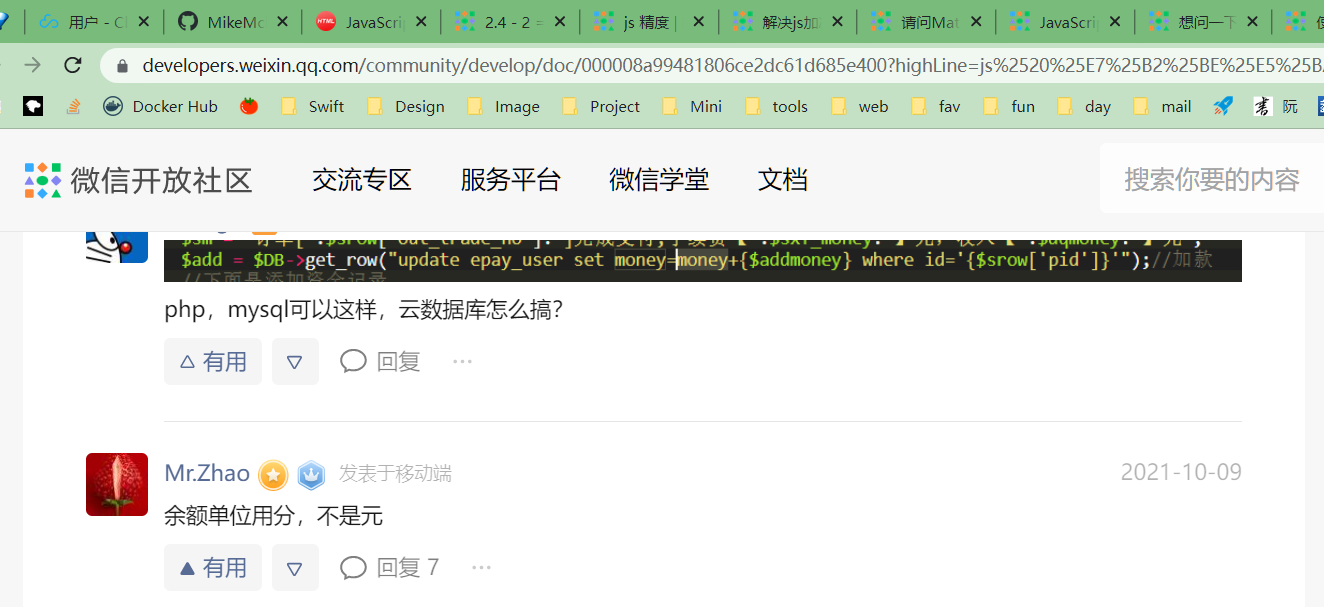The width and height of the screenshot is (1324, 607).
Task: Open more options for php mysql comment
Action: point(462,361)
